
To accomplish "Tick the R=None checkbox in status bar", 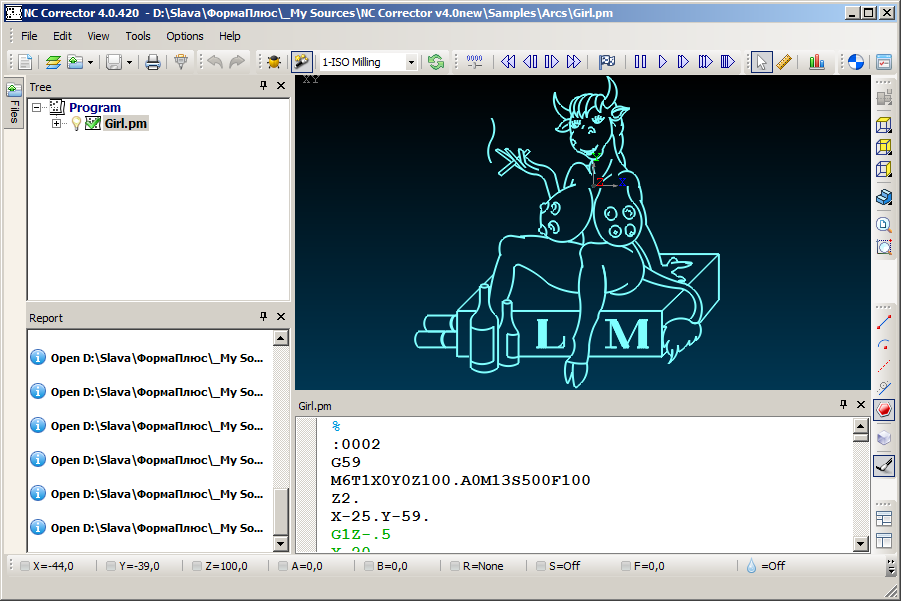I will click(455, 566).
